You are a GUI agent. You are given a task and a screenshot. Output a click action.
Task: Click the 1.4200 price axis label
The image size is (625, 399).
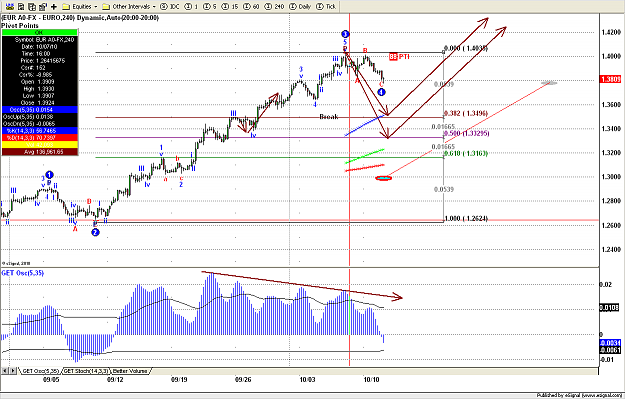coord(611,32)
